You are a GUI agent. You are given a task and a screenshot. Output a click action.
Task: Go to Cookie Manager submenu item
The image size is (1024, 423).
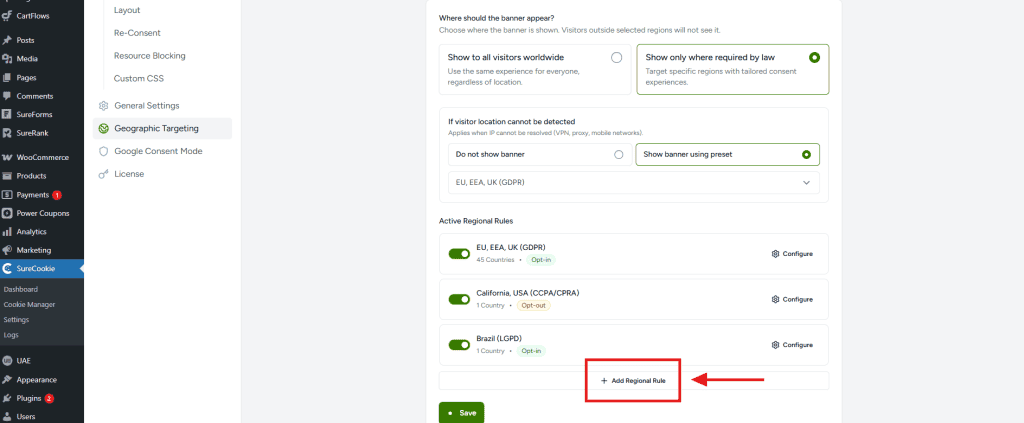29,304
